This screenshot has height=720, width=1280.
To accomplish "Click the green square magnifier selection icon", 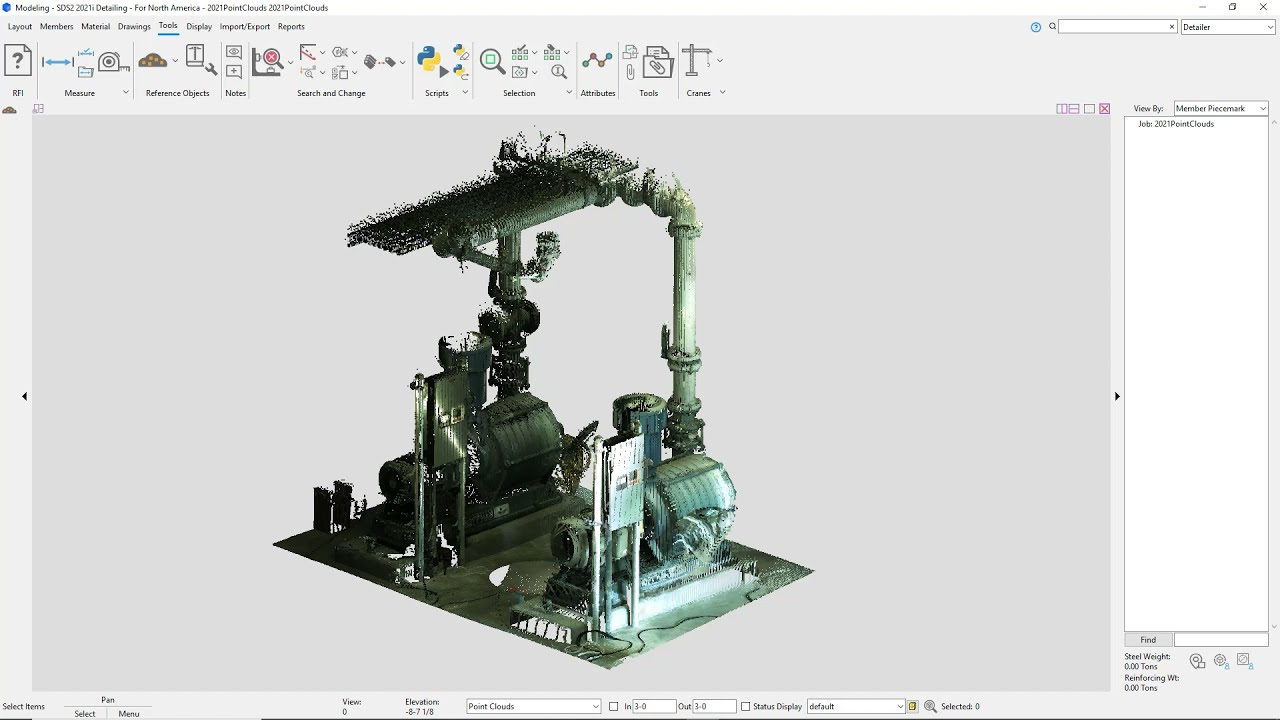I will point(492,61).
